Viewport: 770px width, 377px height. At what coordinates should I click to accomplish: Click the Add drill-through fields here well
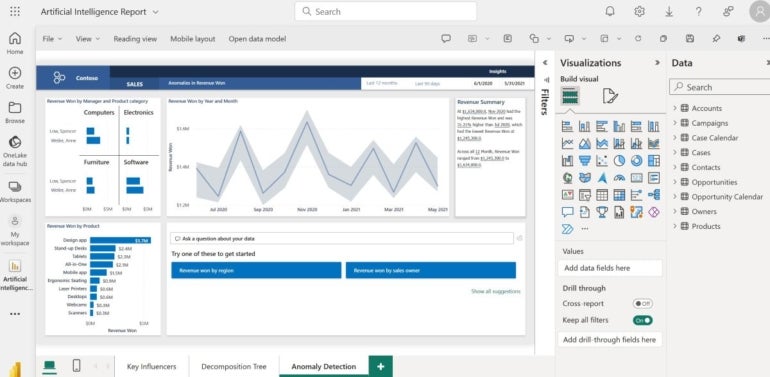(610, 340)
